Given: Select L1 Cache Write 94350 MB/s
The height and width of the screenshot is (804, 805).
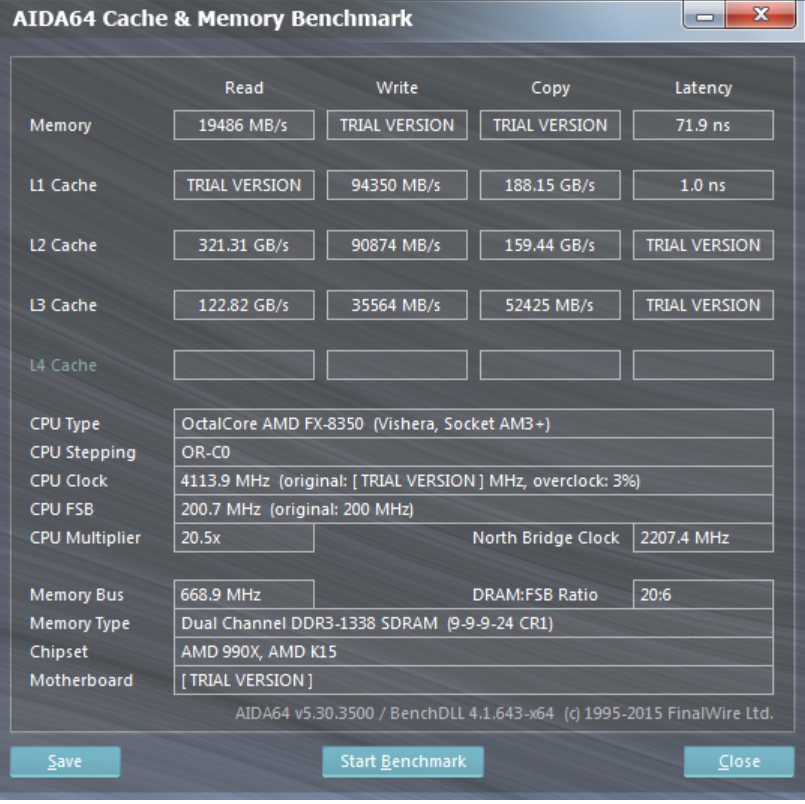Looking at the screenshot, I should 397,185.
